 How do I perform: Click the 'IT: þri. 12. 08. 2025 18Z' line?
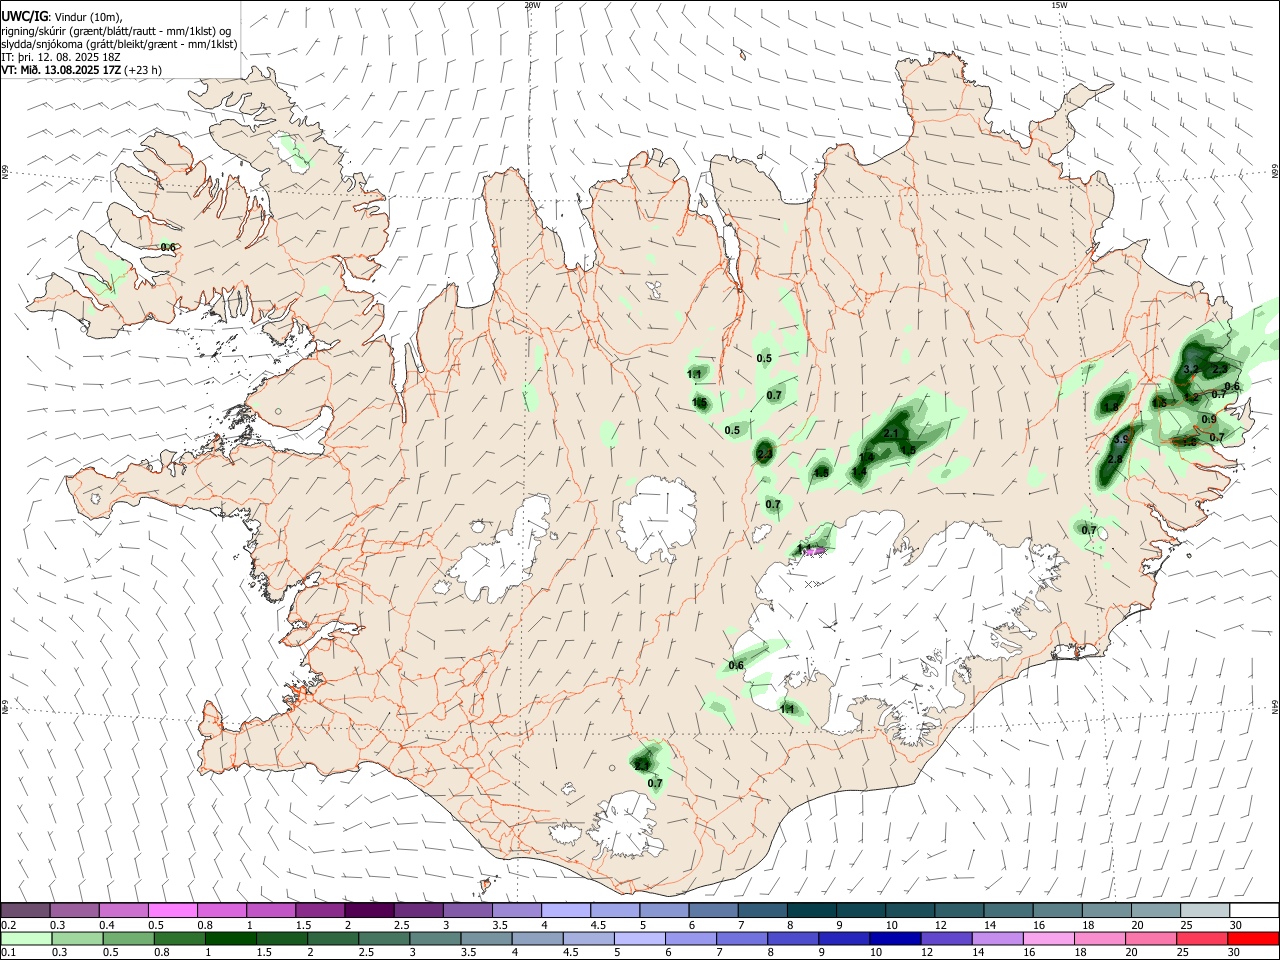click(61, 57)
